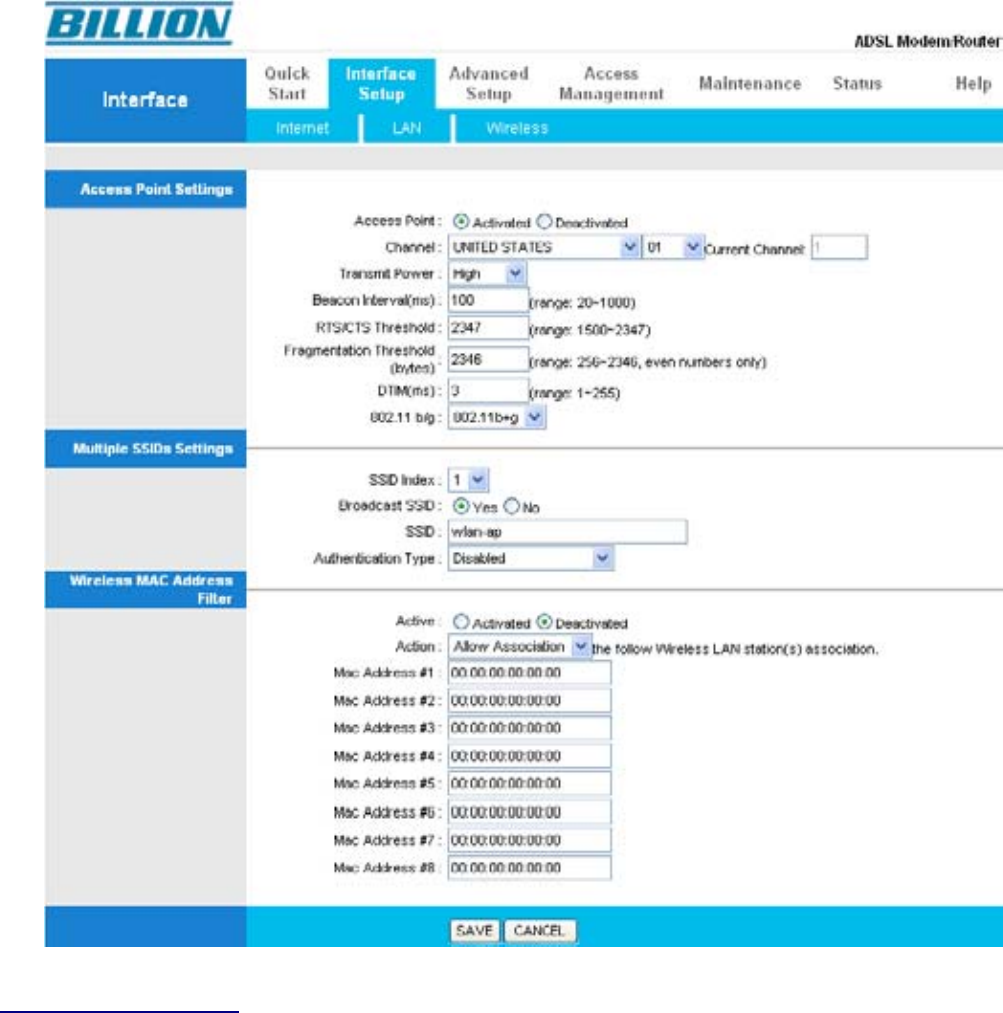This screenshot has width=1003, height=1013.
Task: Expand the Transmit Power dropdown
Action: pos(487,274)
